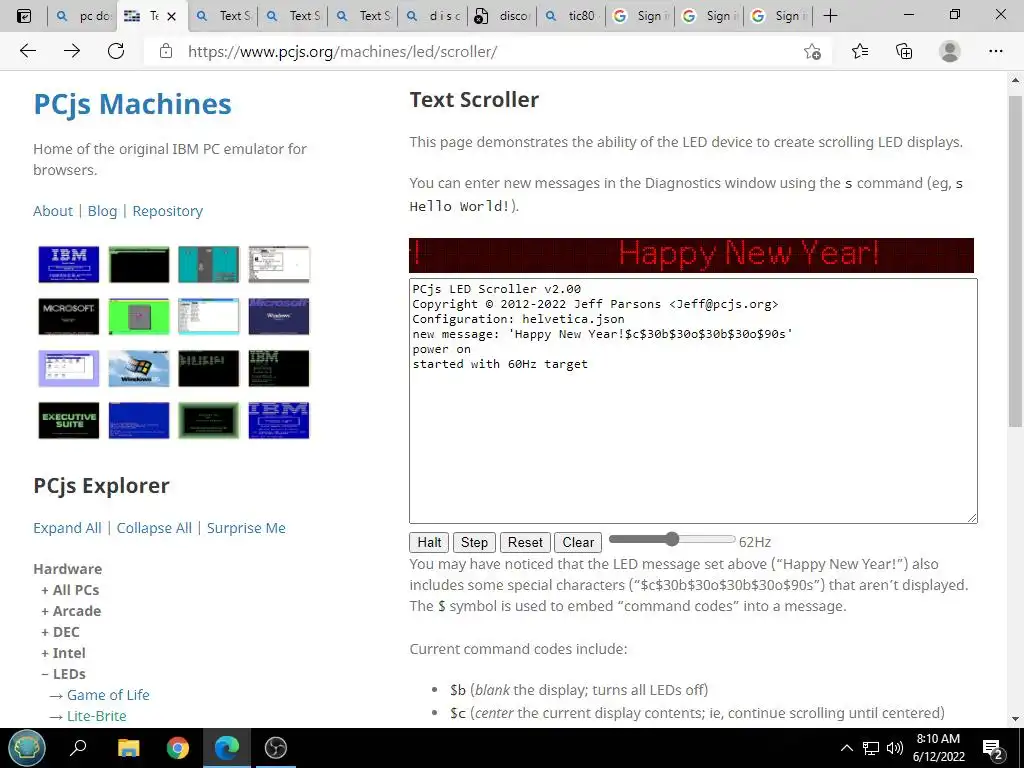This screenshot has height=768, width=1024.
Task: Open the Blog link
Action: pyautogui.click(x=103, y=211)
